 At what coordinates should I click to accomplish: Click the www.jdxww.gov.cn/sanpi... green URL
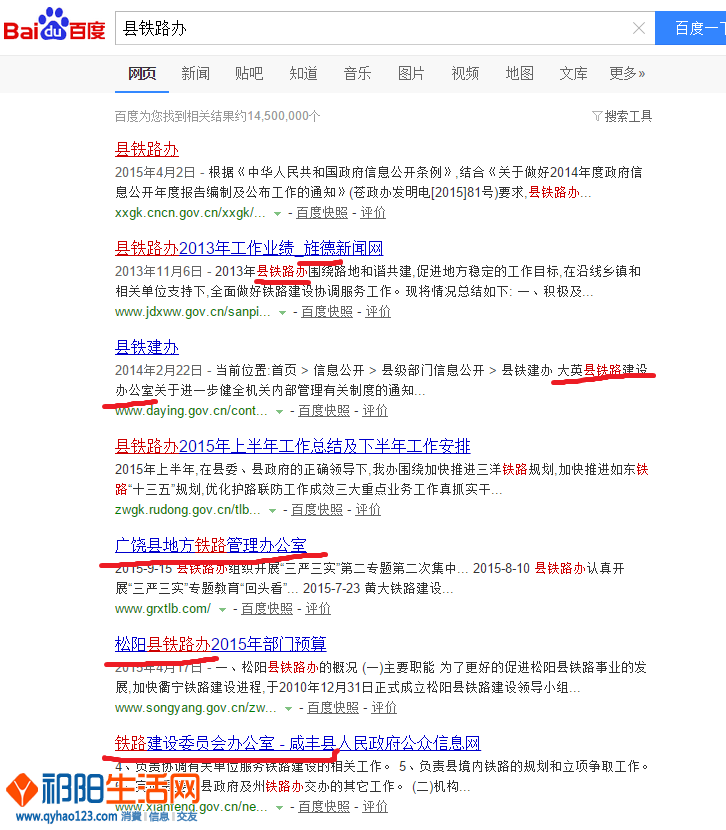(193, 312)
